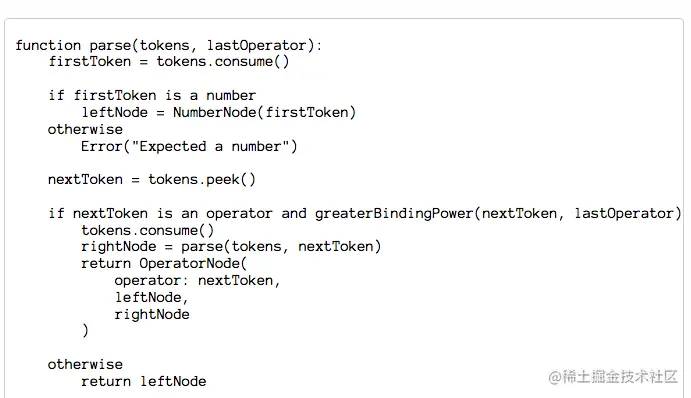Click the first 'otherwise' keyword
This screenshot has width=691, height=398.
pyautogui.click(x=85, y=130)
